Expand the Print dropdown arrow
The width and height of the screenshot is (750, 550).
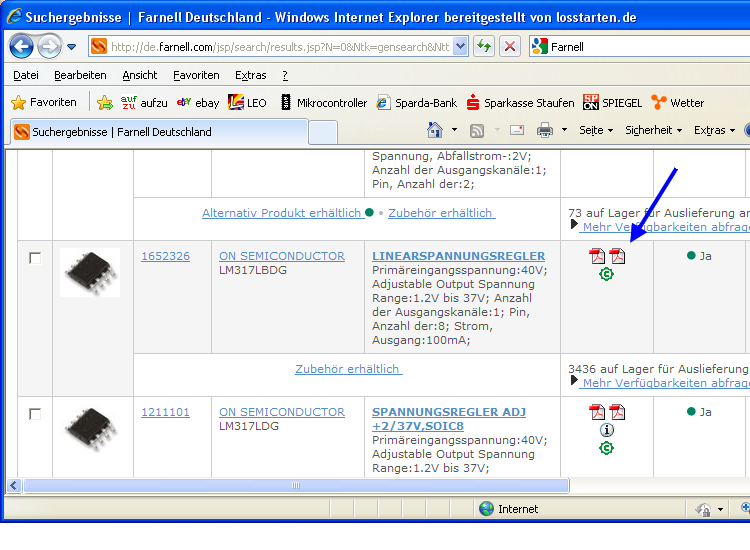(x=564, y=130)
